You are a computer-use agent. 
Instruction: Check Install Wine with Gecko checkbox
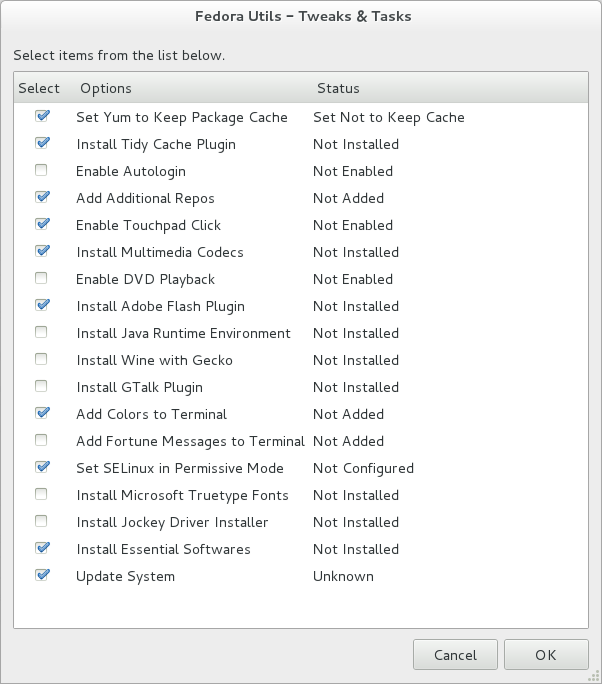point(41,360)
